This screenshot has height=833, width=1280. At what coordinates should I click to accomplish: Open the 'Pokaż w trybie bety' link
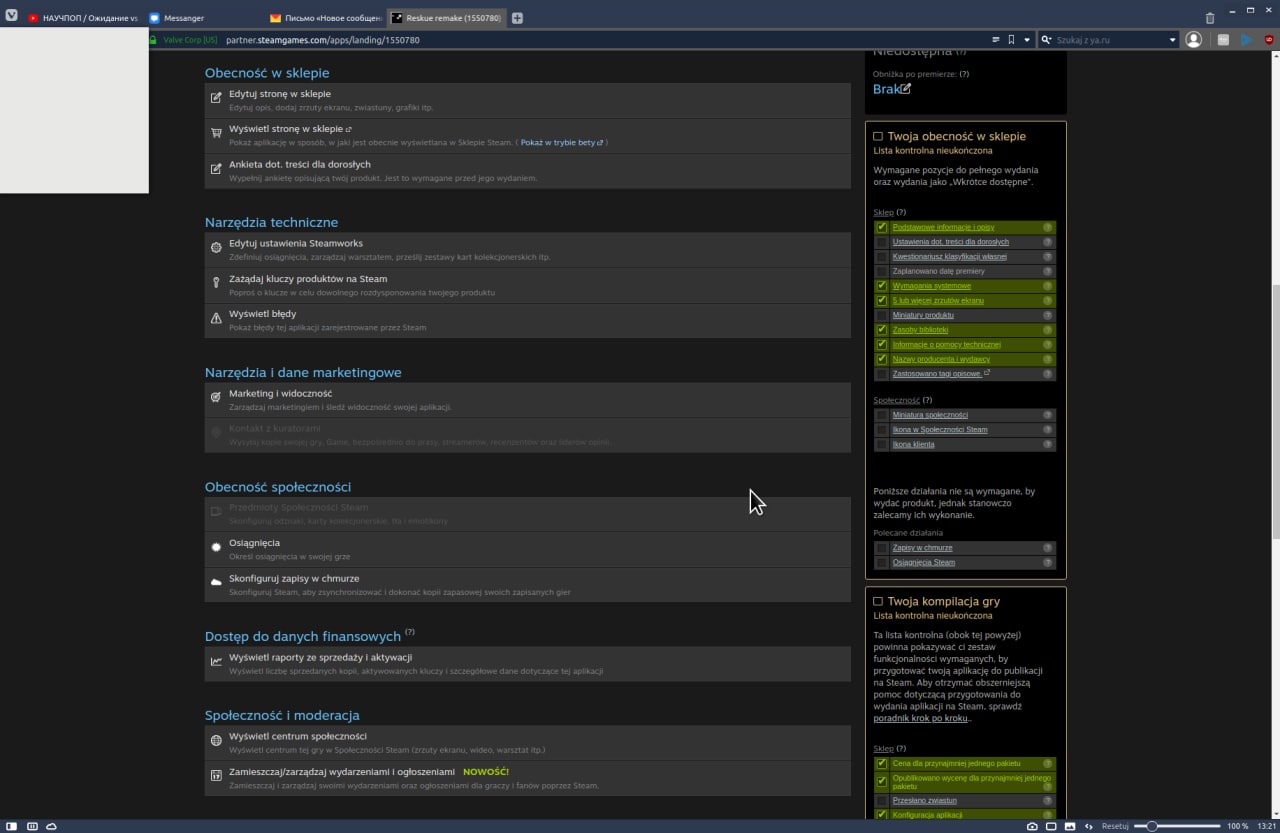pos(561,142)
